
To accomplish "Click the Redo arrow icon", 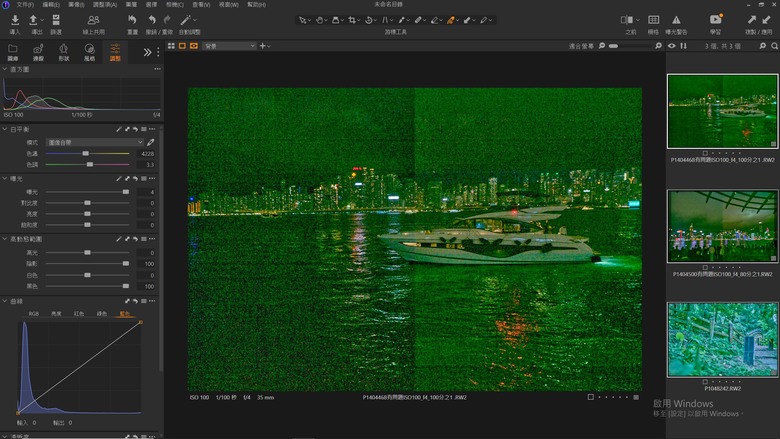I will 167,20.
